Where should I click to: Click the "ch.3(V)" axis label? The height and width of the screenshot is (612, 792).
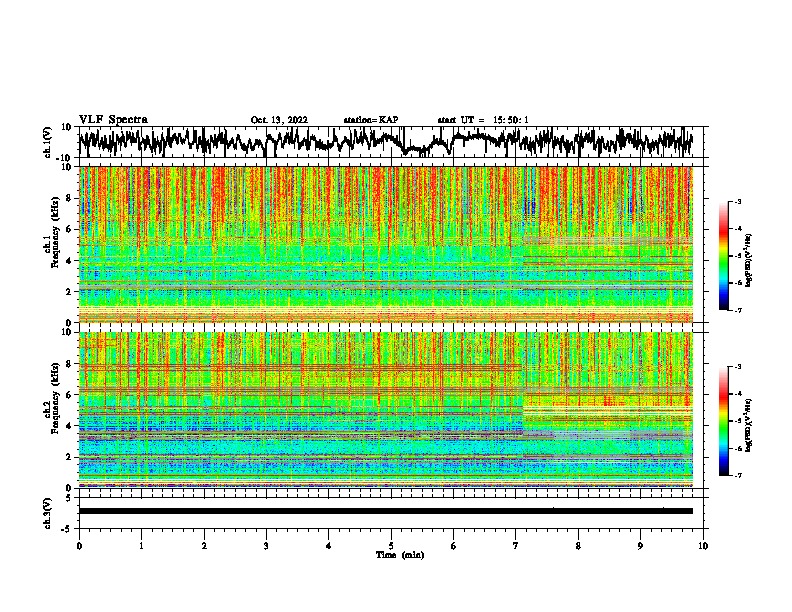click(x=48, y=513)
